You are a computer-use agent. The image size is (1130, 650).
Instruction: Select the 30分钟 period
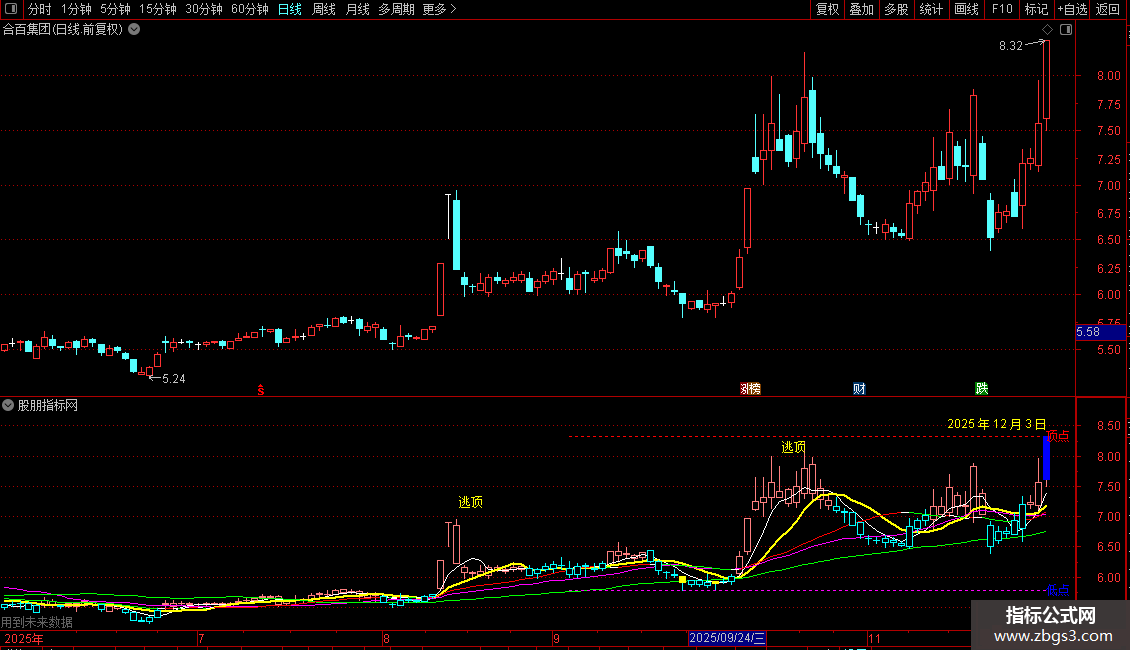point(204,9)
